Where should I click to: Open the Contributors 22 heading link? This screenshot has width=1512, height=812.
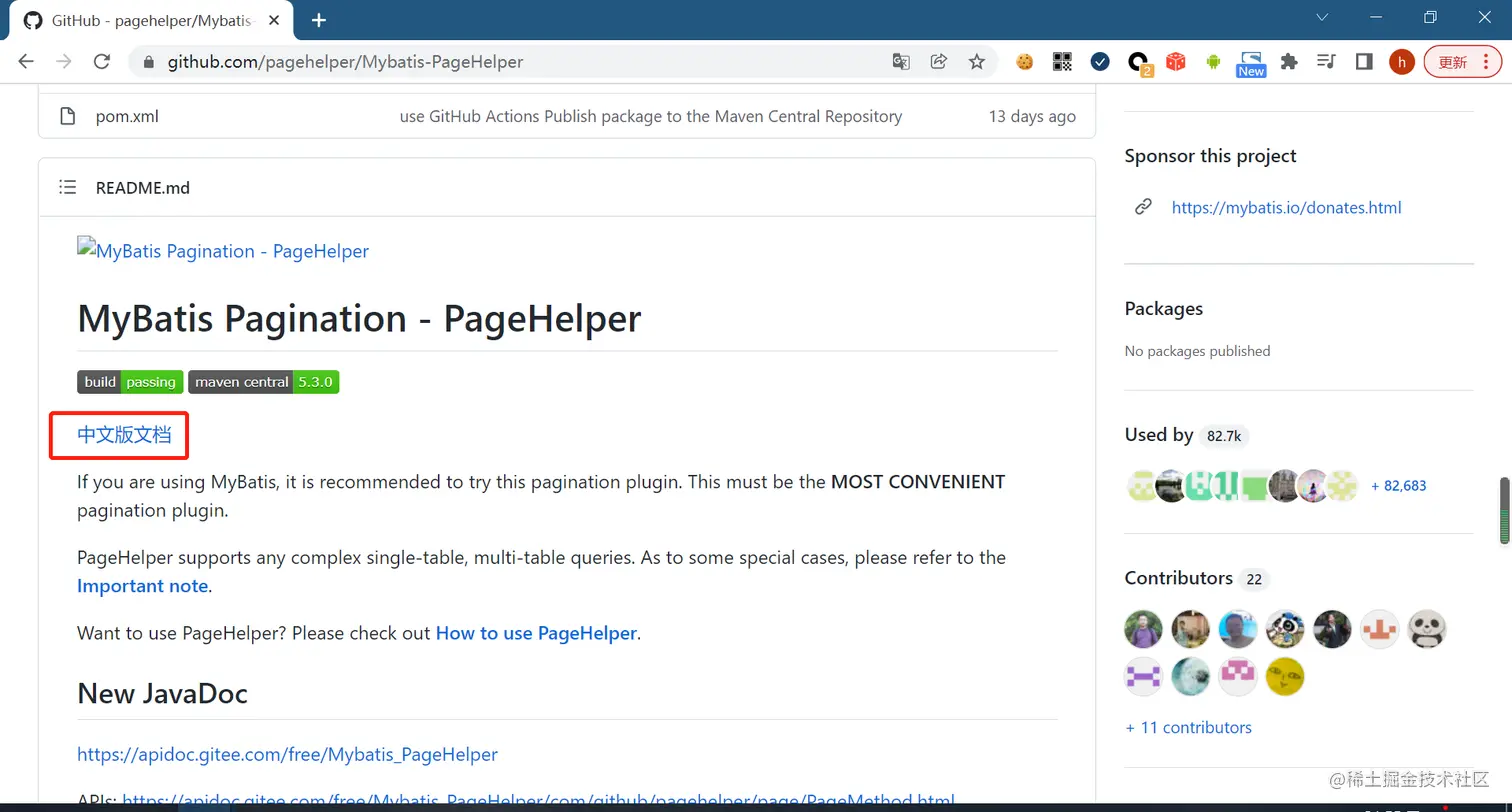(x=1197, y=579)
